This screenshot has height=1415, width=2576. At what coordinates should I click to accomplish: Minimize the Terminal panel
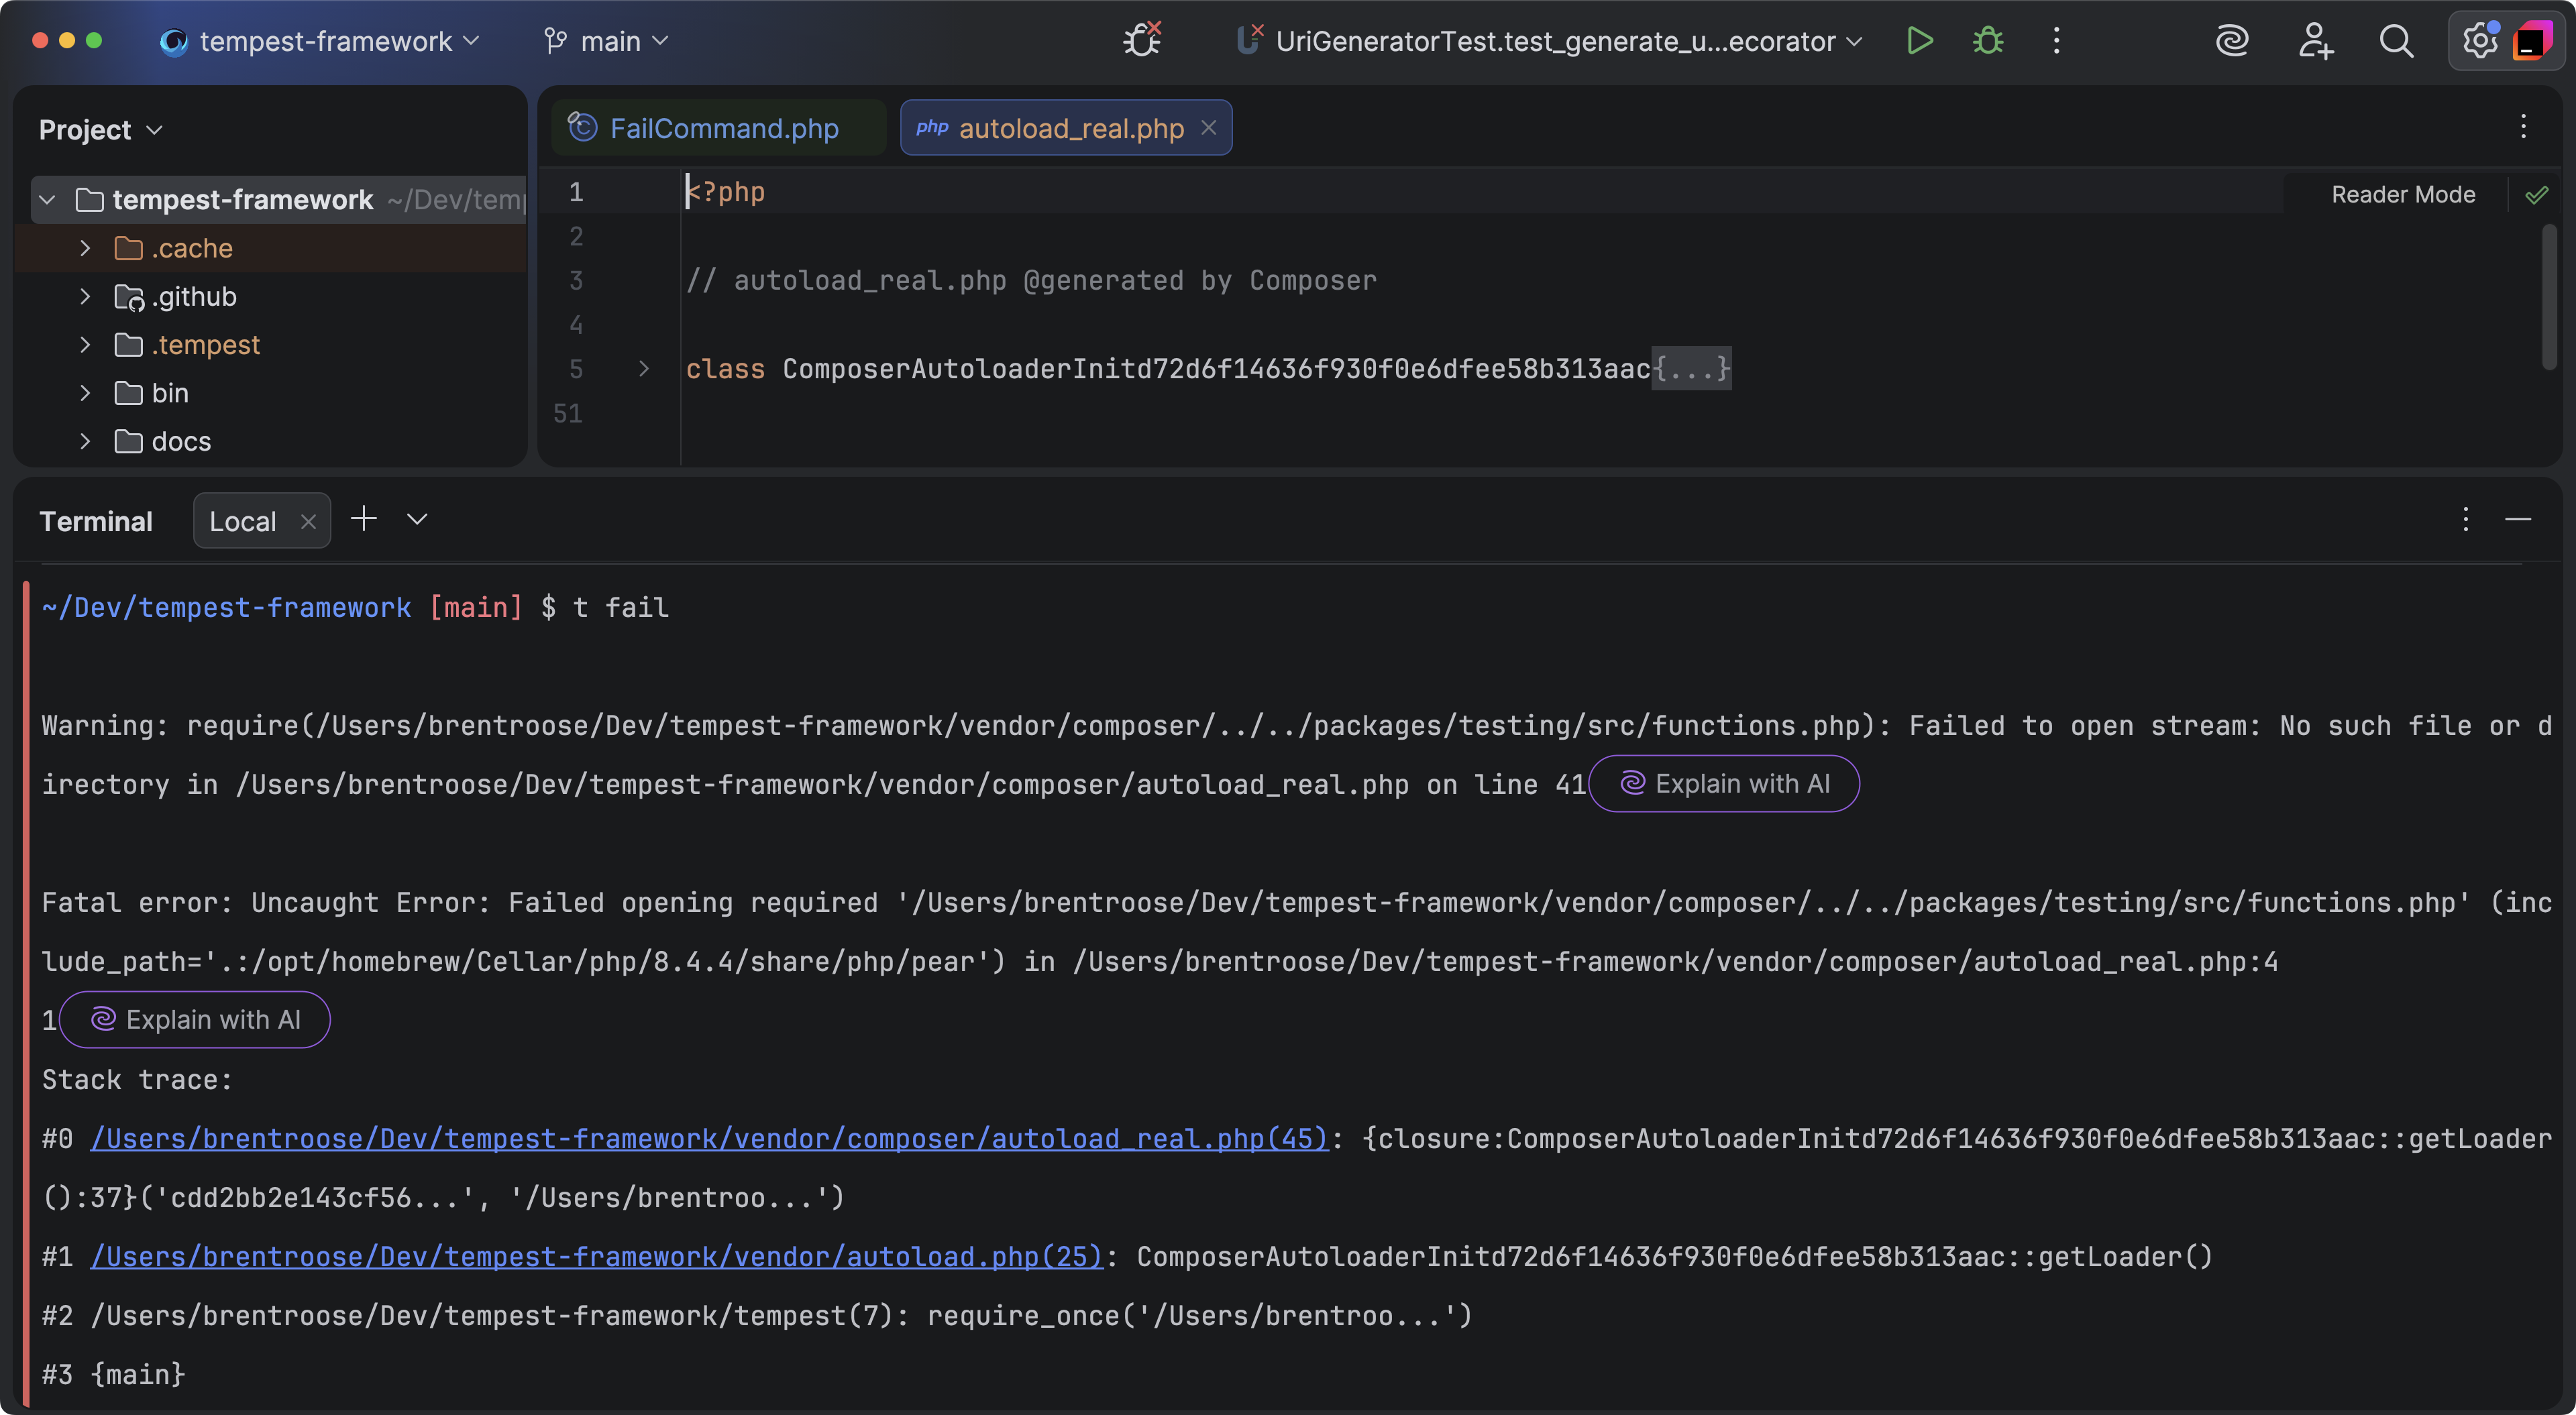point(2517,519)
